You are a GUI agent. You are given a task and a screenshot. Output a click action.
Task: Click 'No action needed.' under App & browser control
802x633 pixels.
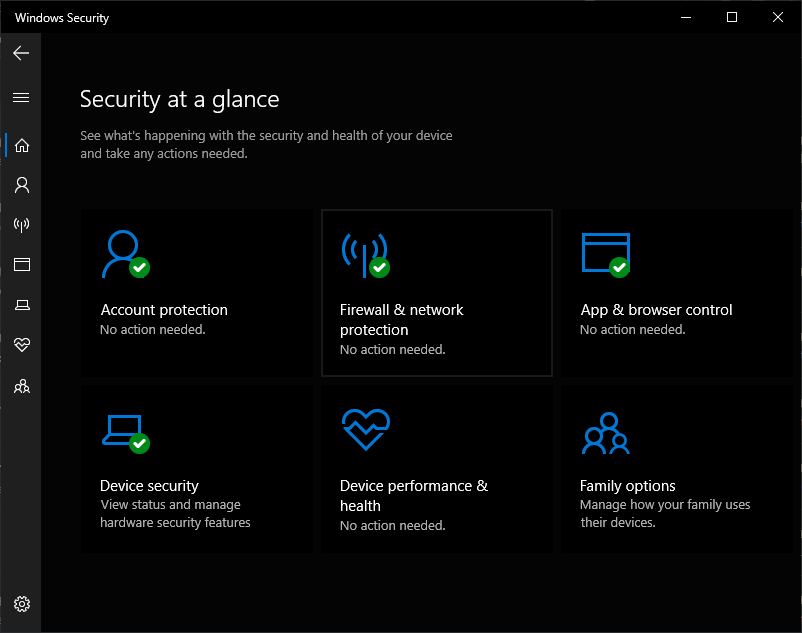click(x=633, y=330)
